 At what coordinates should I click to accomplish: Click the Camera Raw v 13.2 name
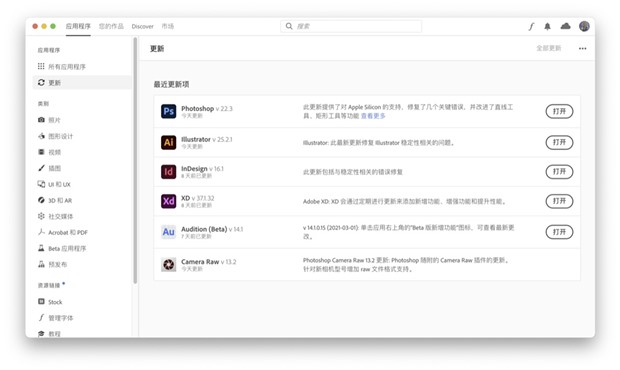point(209,262)
